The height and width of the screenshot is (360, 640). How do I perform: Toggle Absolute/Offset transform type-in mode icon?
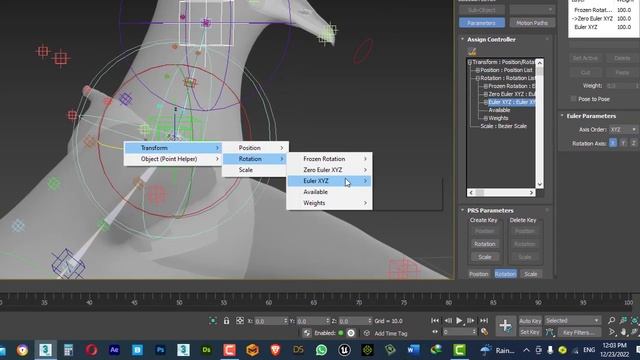[240, 321]
